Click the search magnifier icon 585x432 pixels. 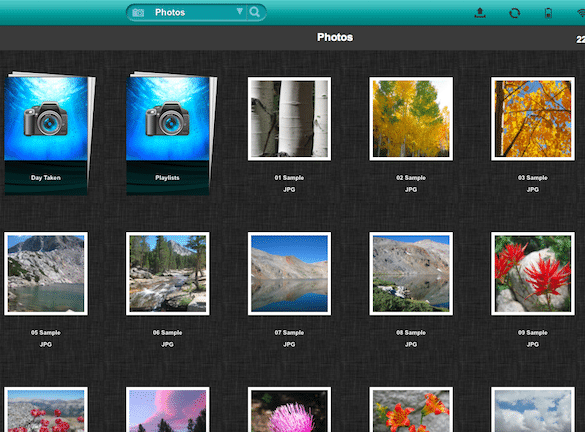click(x=255, y=12)
